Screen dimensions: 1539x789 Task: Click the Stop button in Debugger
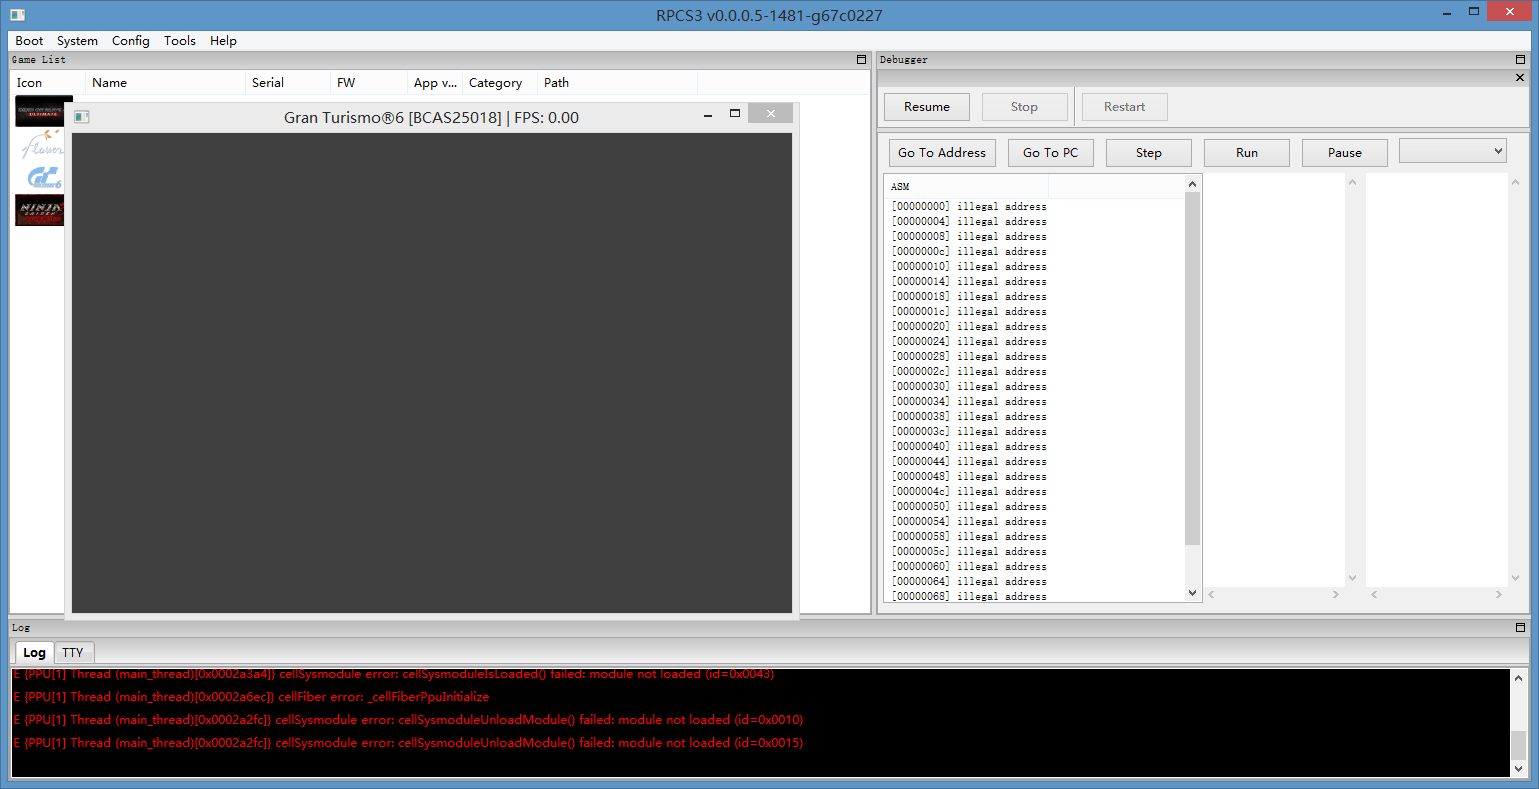pos(1024,107)
